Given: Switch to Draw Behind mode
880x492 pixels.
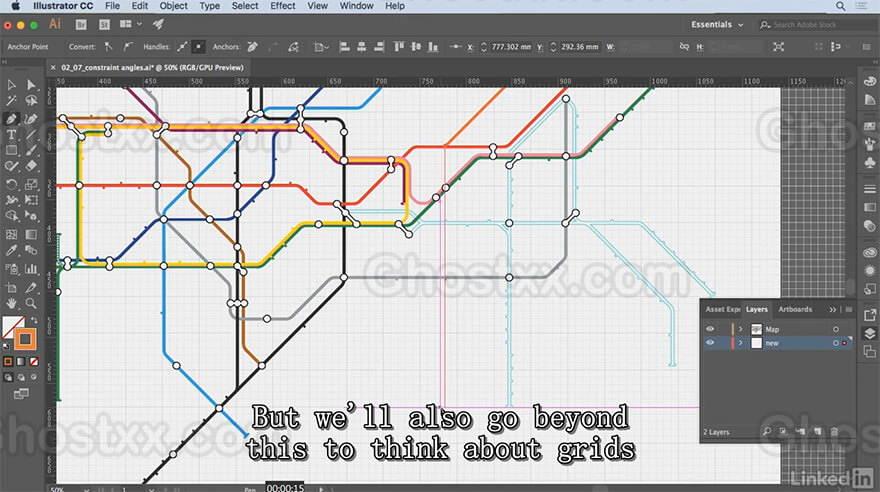Looking at the screenshot, I should (x=21, y=378).
